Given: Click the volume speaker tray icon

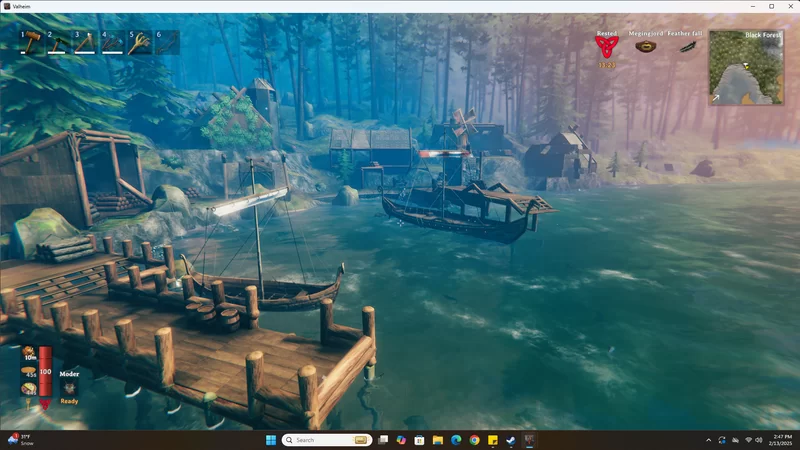Looking at the screenshot, I should click(x=759, y=440).
